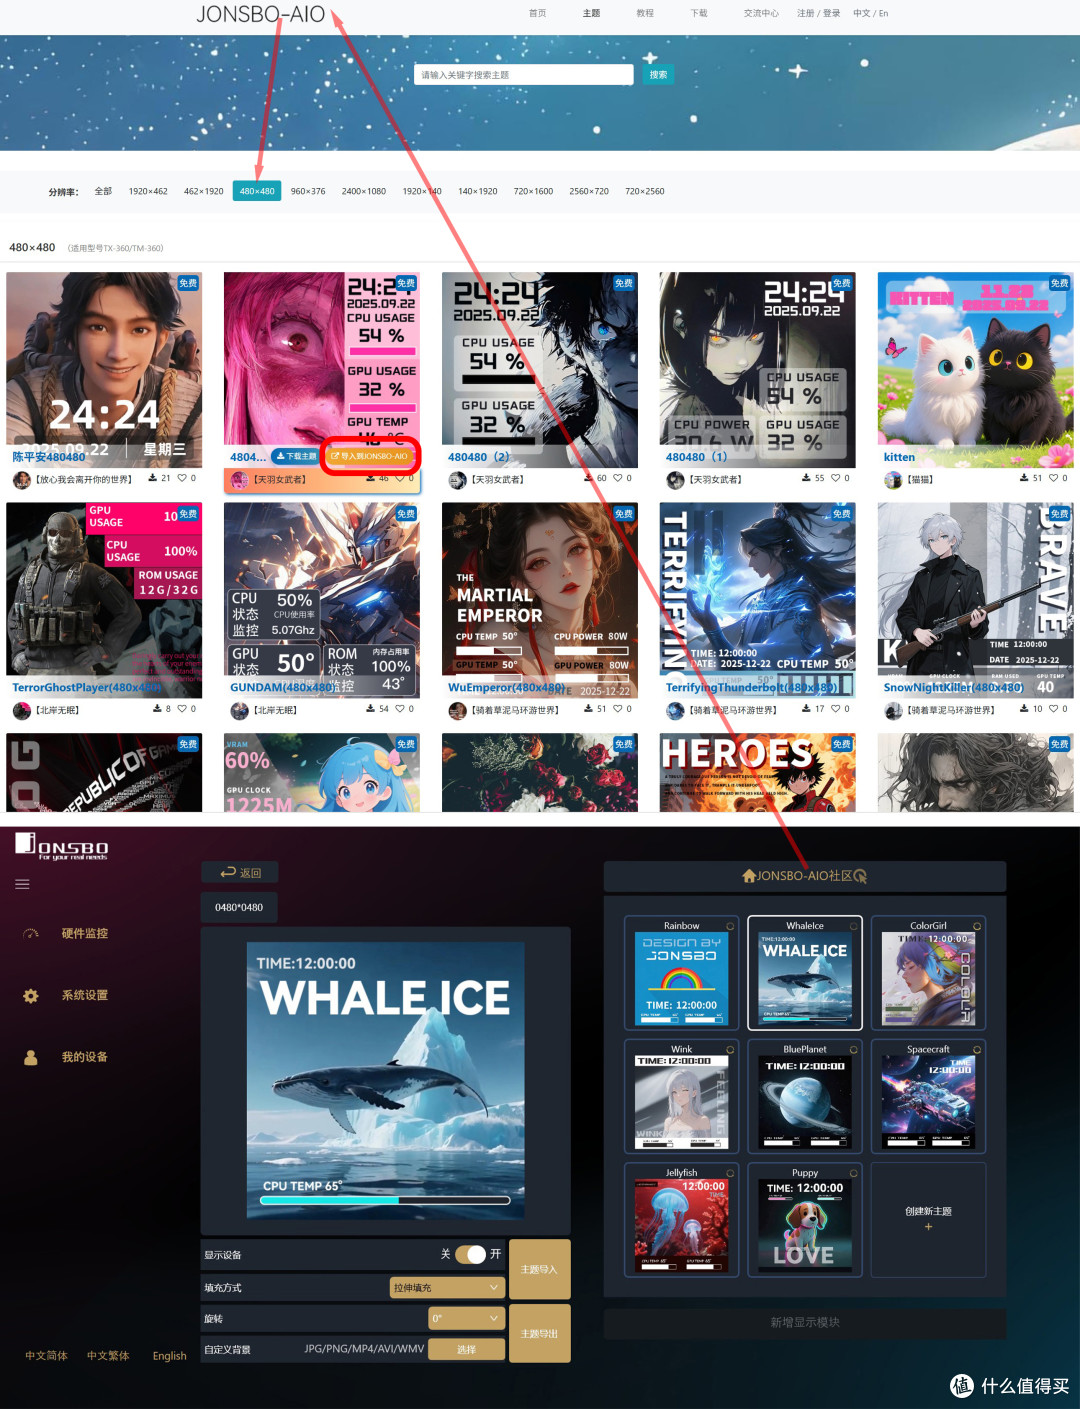Select the Puppy theme thumbnail
The image size is (1080, 1409).
click(805, 1226)
